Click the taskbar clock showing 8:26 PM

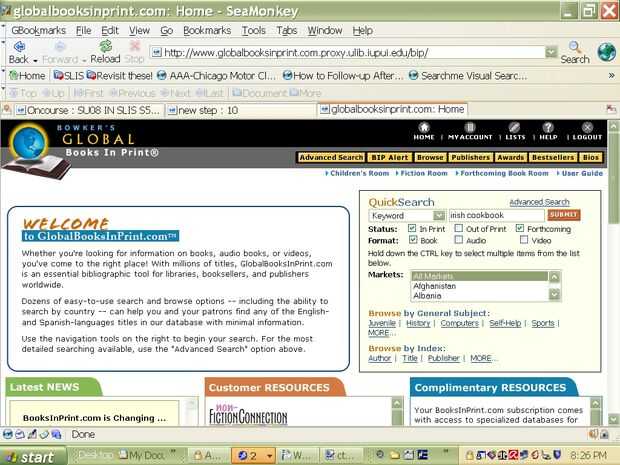[588, 455]
